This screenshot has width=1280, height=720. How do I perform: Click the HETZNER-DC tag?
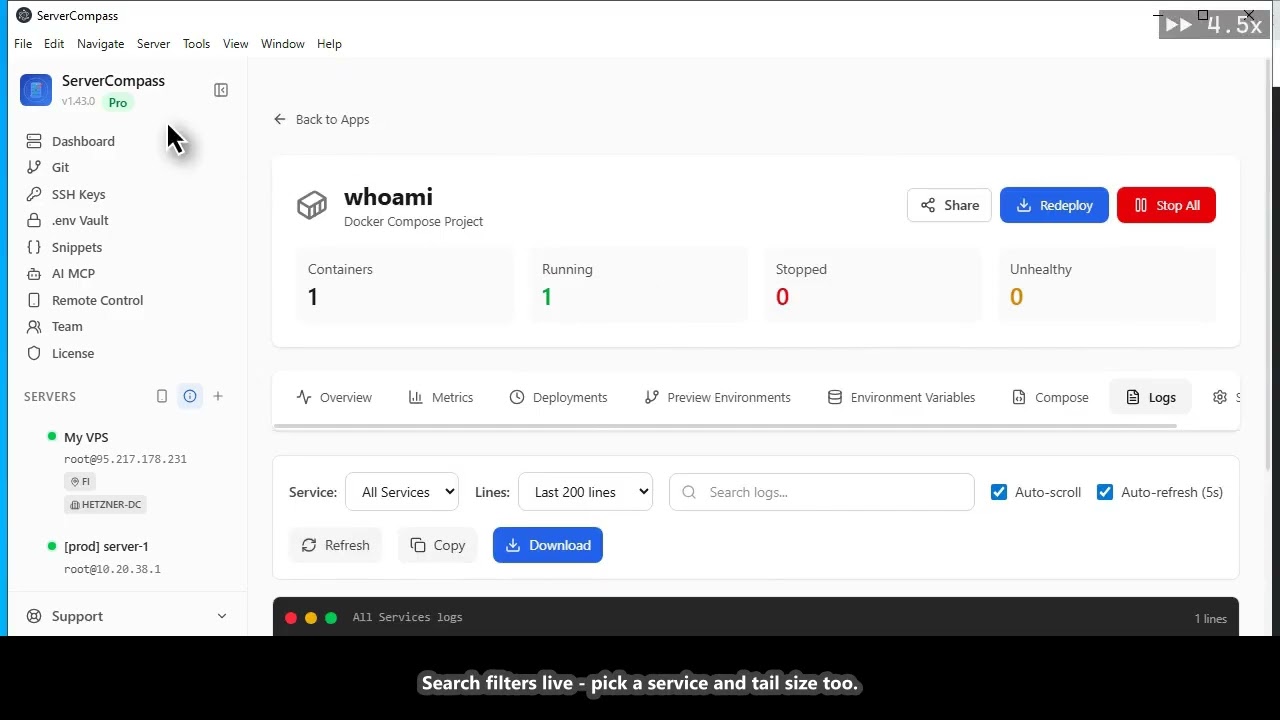point(105,505)
